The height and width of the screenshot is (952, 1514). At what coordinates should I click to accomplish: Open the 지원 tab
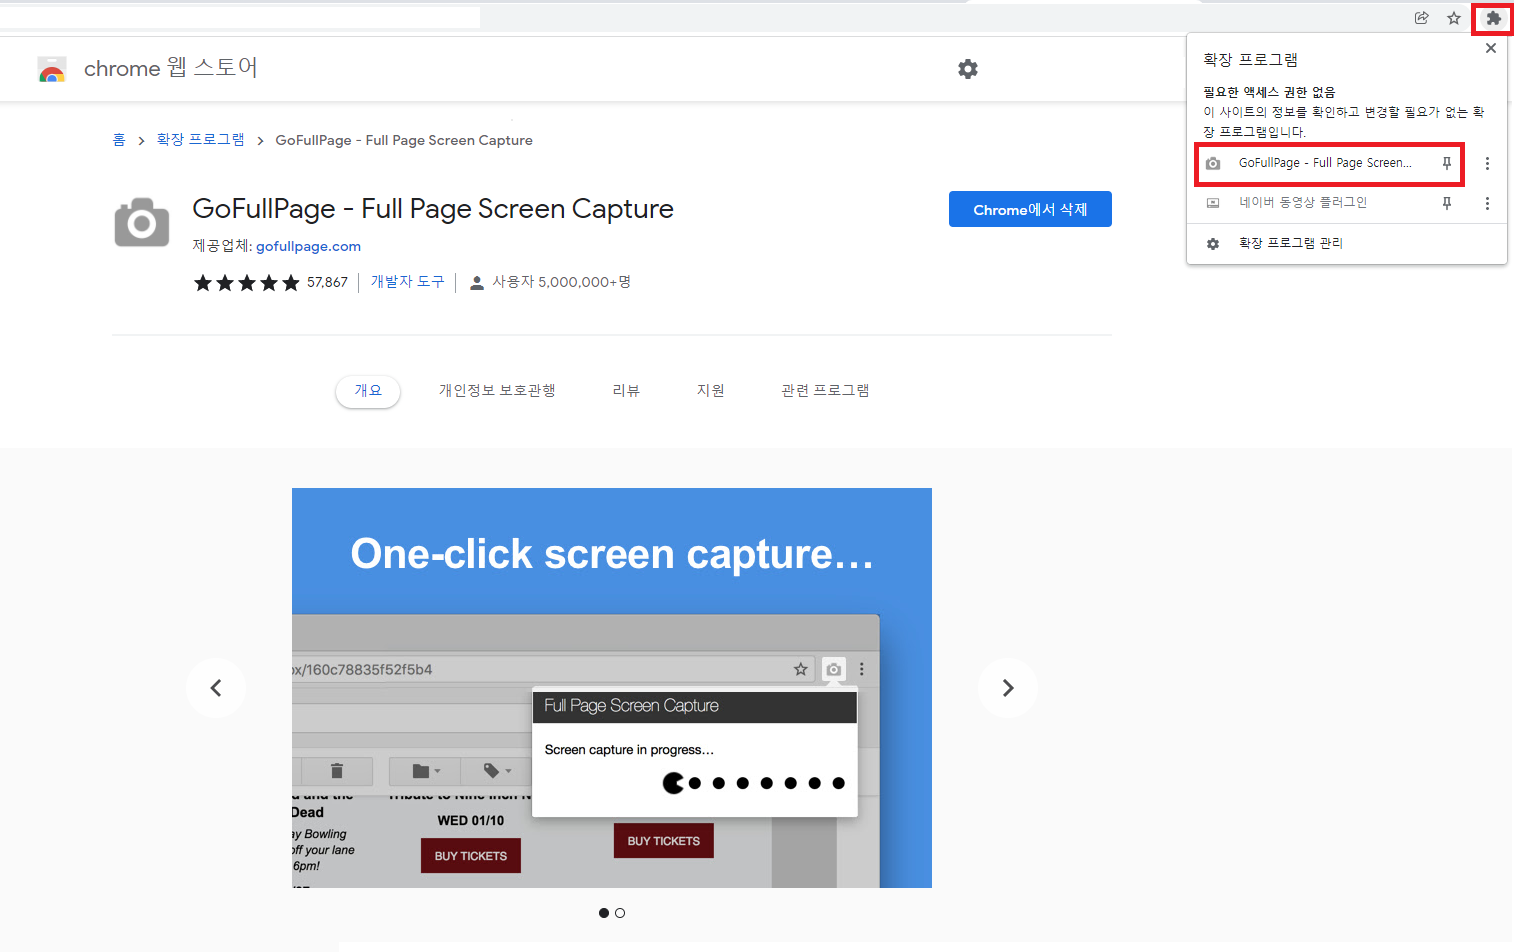coord(711,391)
